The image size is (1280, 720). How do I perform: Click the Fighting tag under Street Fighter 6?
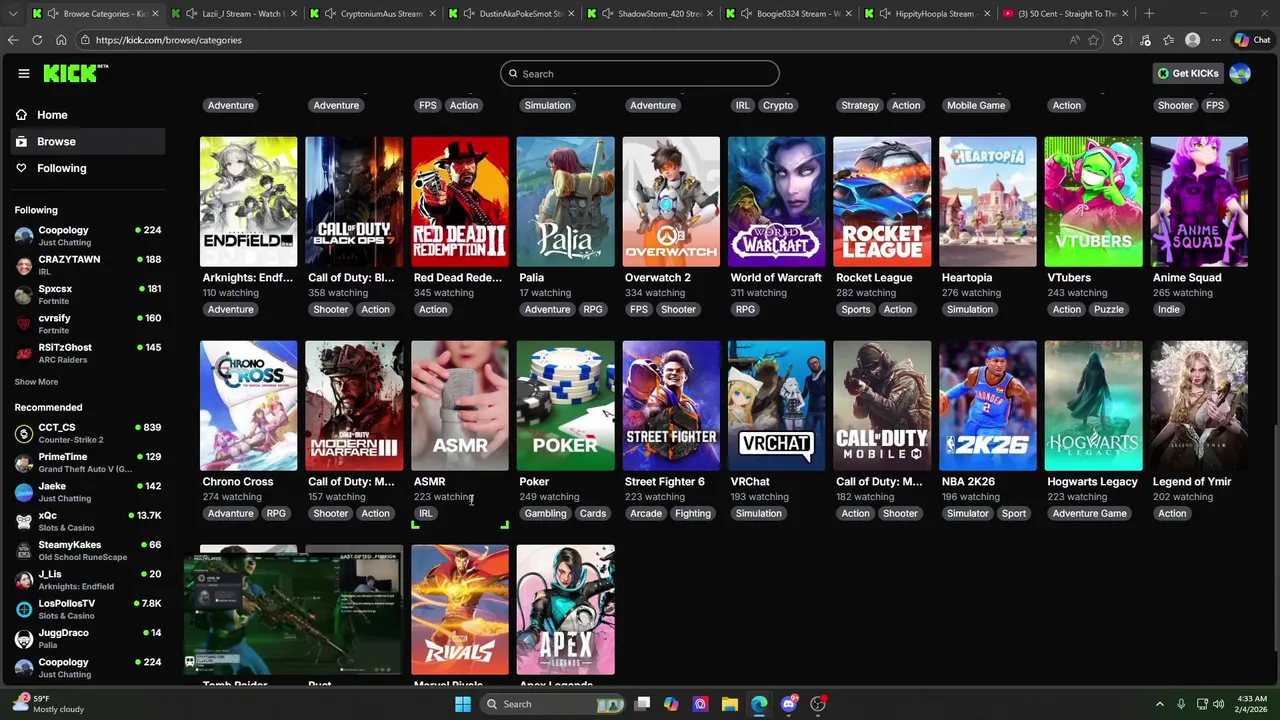pos(693,513)
